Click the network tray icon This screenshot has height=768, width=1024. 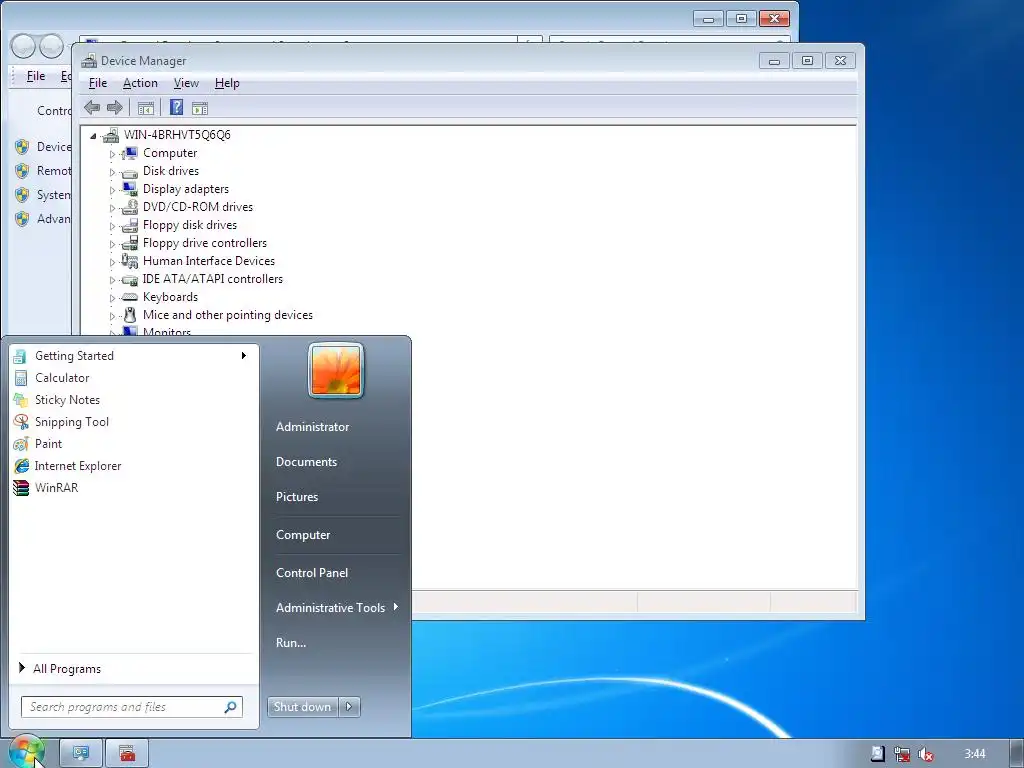coord(902,754)
